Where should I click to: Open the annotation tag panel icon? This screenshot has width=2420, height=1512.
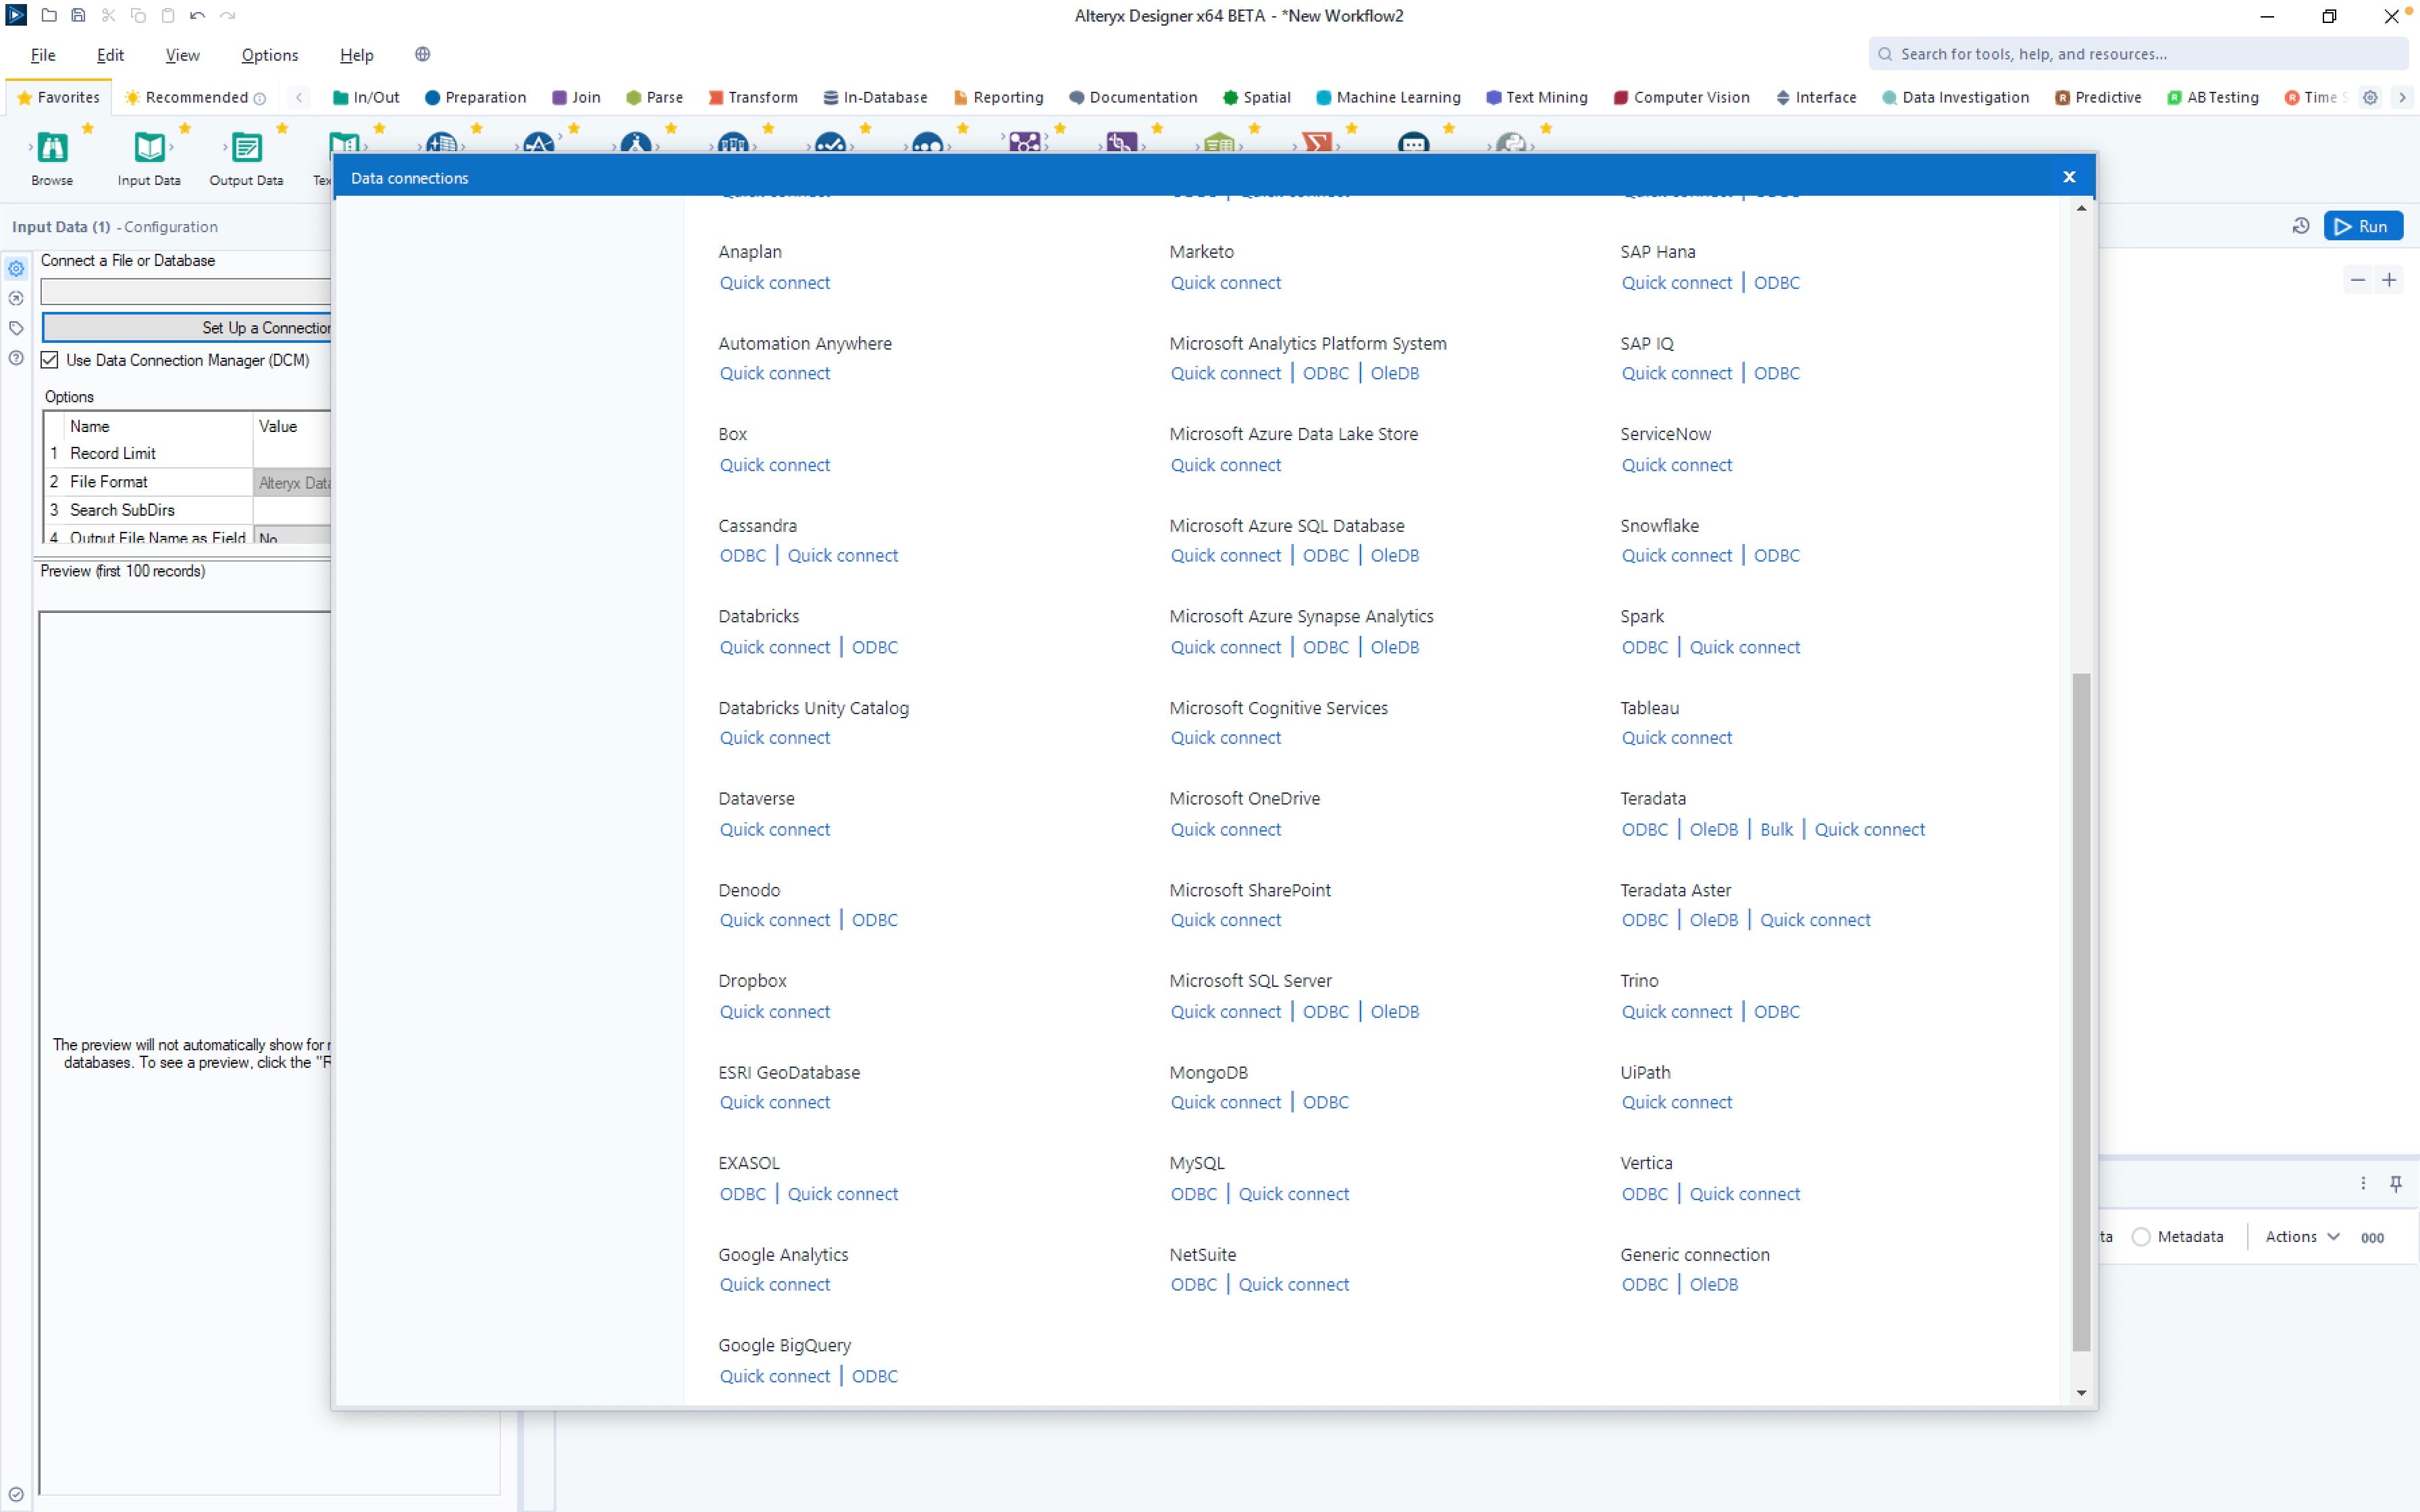pyautogui.click(x=16, y=327)
